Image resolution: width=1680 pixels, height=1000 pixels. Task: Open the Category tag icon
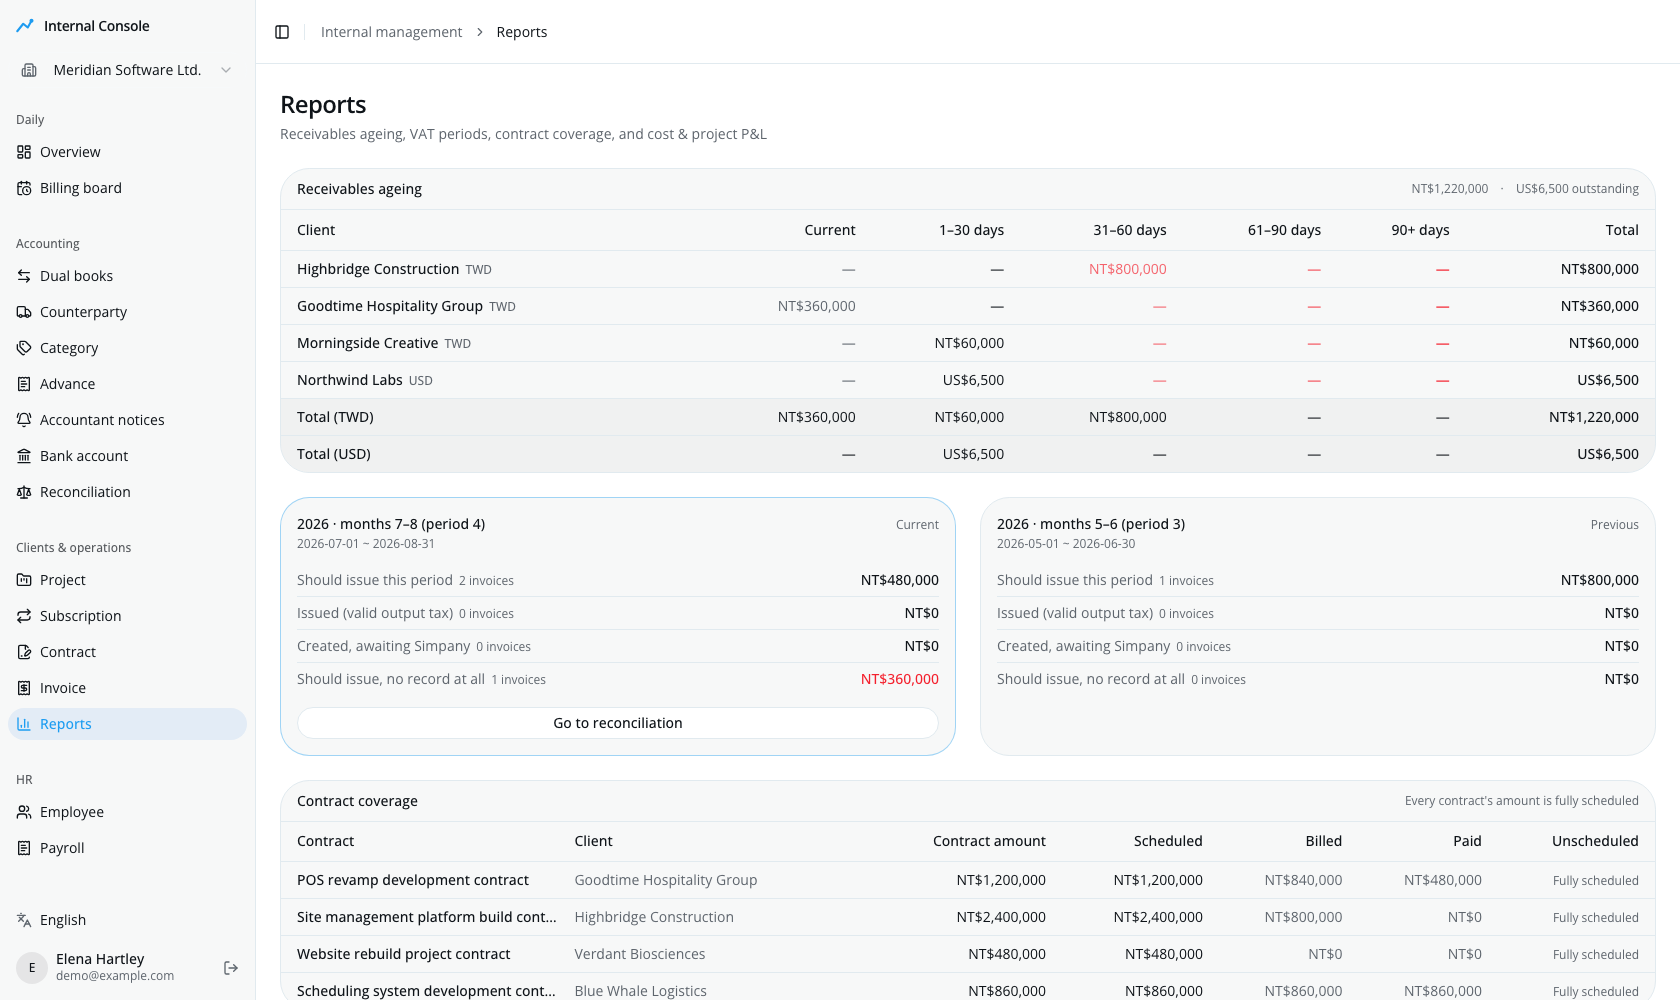tap(24, 348)
